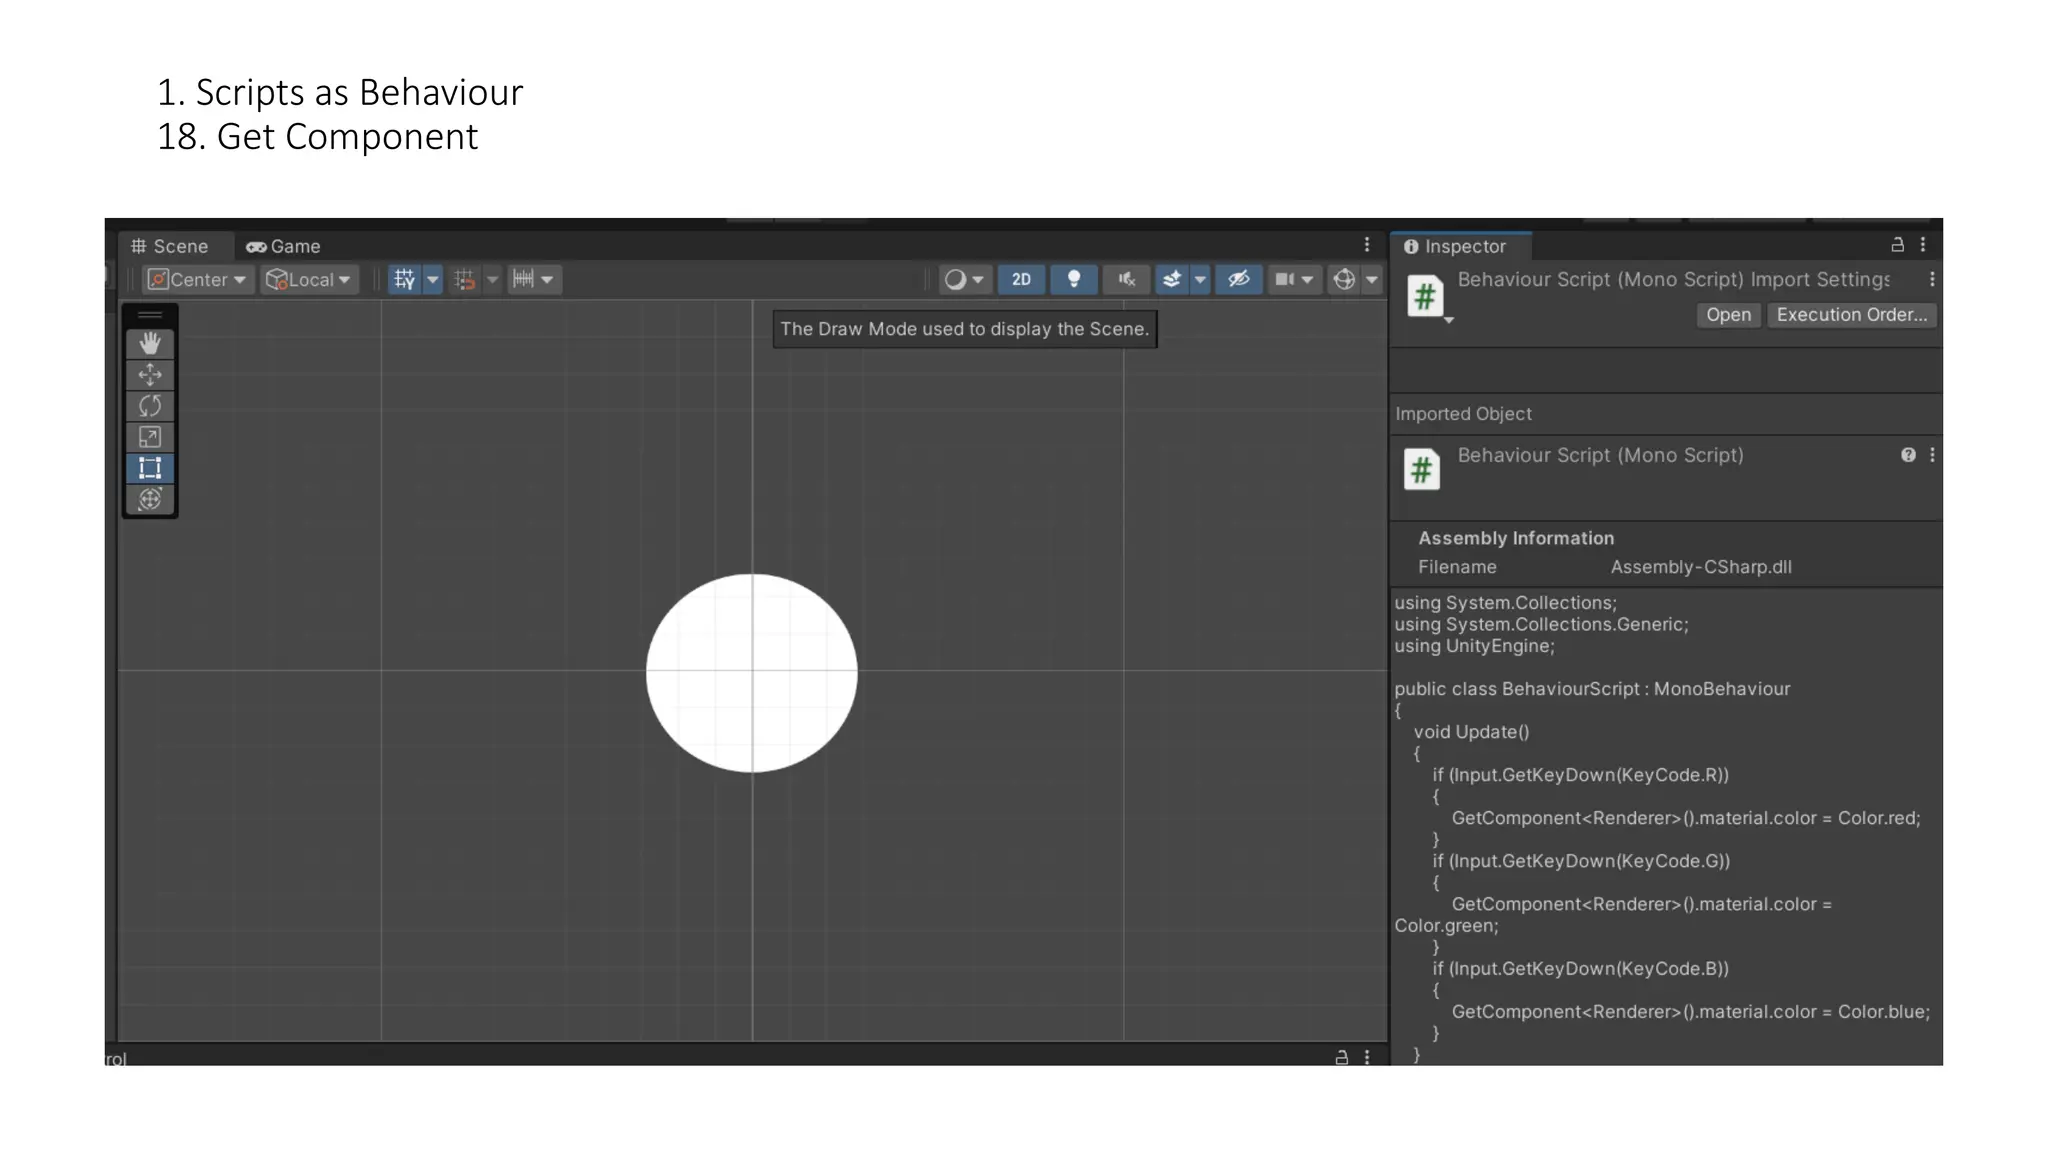Toggle hidden objects visibility eye
Viewport: 2048px width, 1152px height.
1238,280
